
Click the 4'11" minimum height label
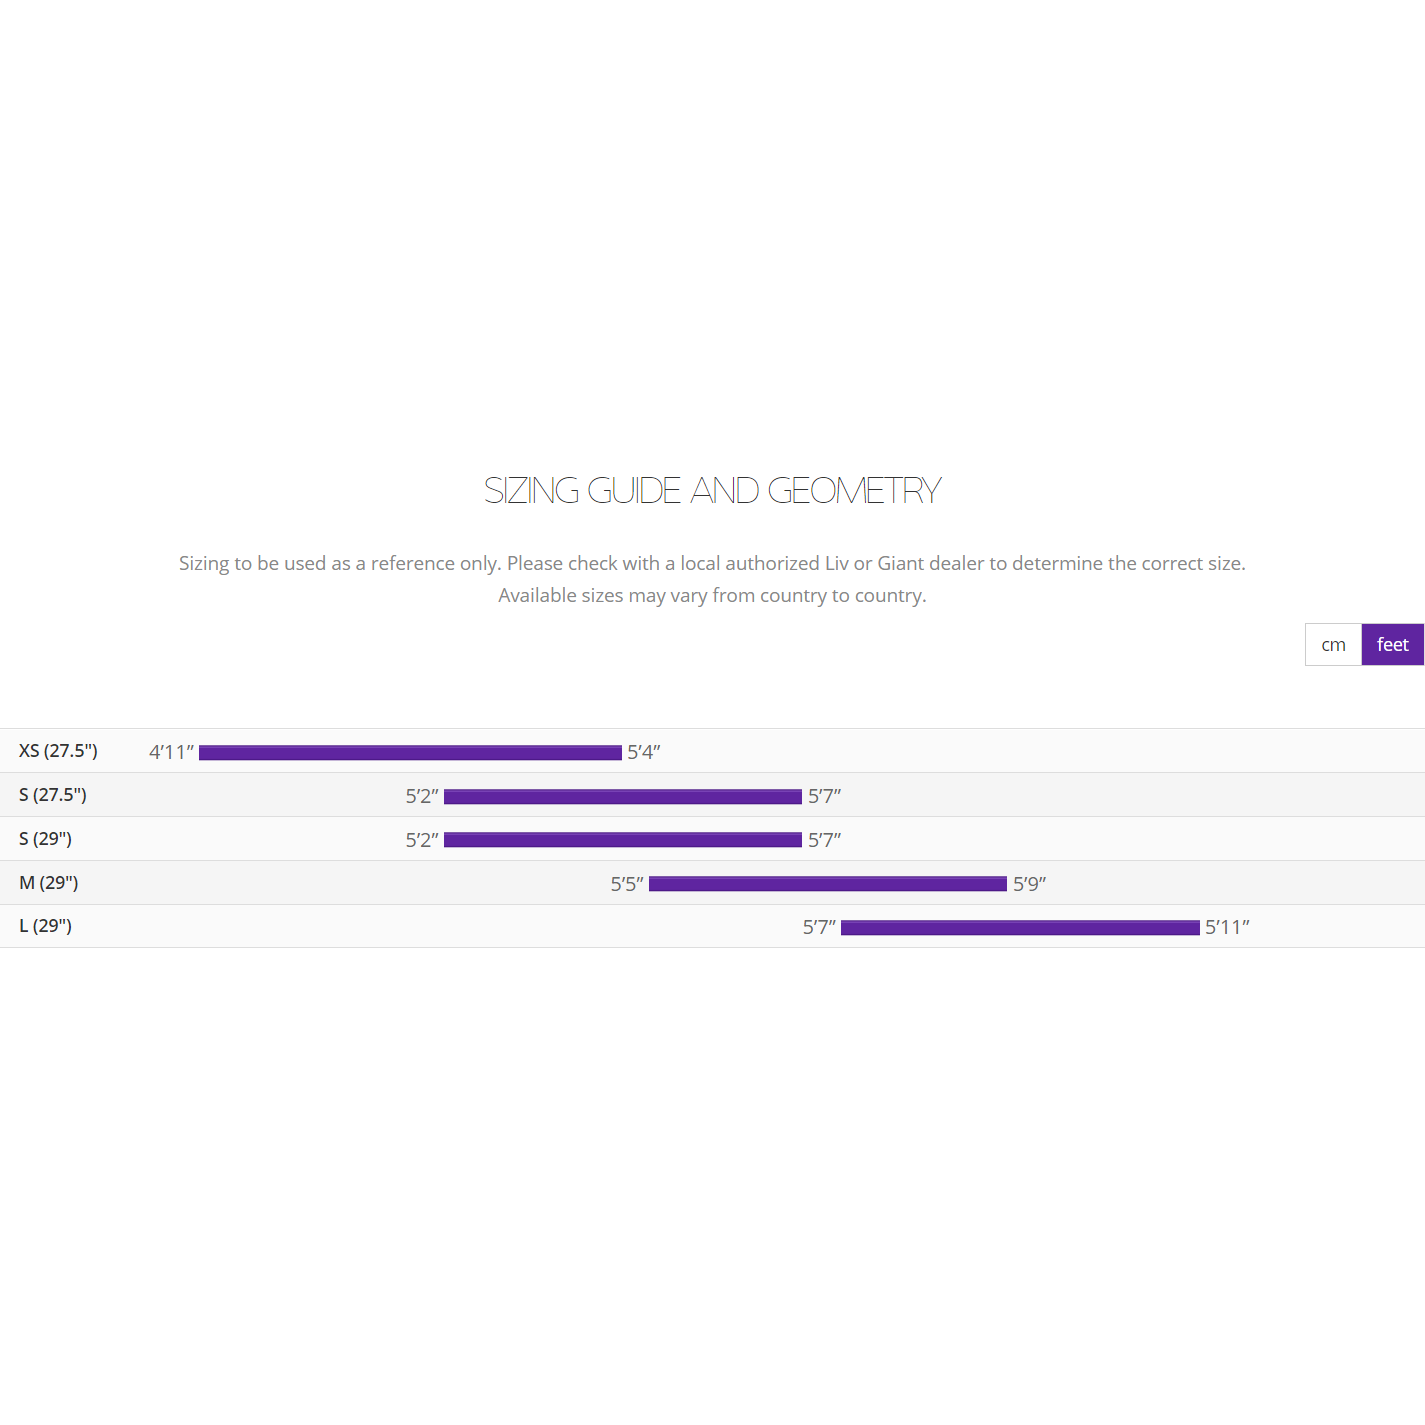[171, 752]
